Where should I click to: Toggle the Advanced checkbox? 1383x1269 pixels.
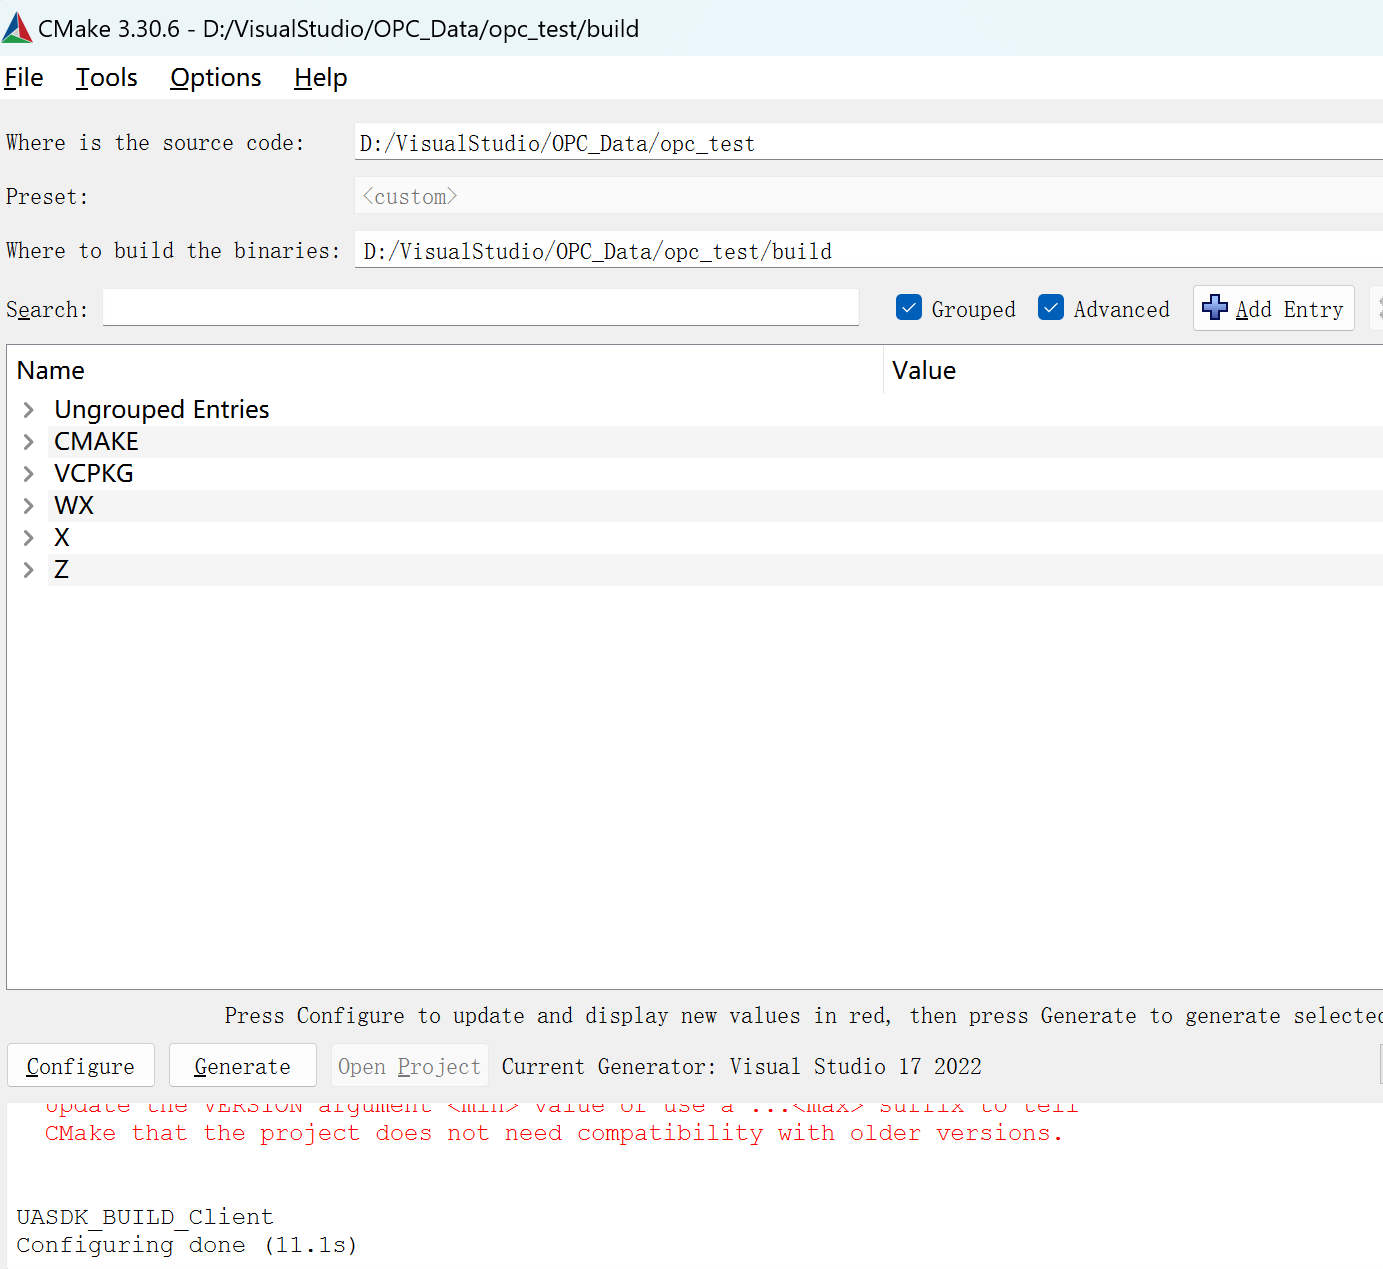tap(1051, 308)
